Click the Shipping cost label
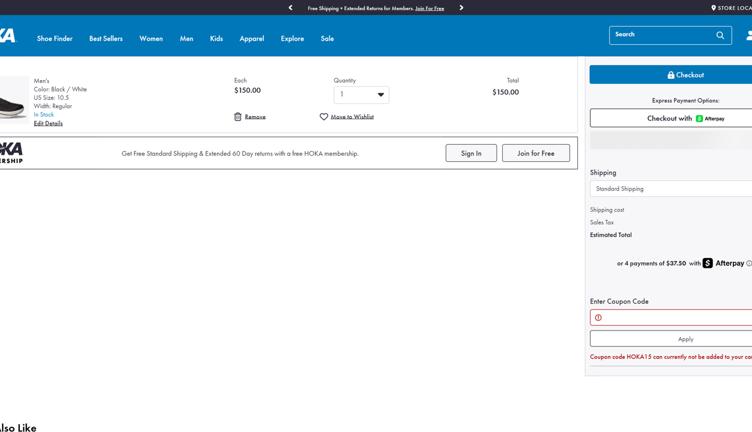Image resolution: width=752 pixels, height=432 pixels. tap(607, 210)
